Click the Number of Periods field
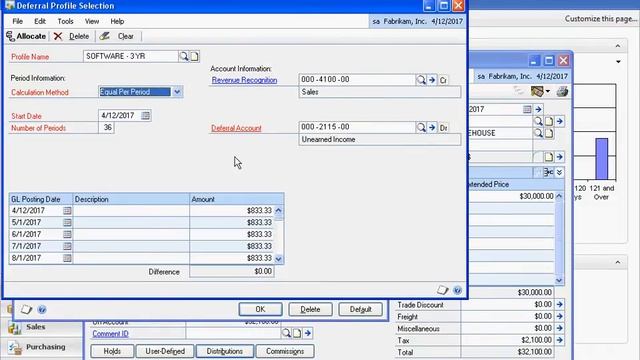Image resolution: width=640 pixels, height=360 pixels. (x=107, y=128)
